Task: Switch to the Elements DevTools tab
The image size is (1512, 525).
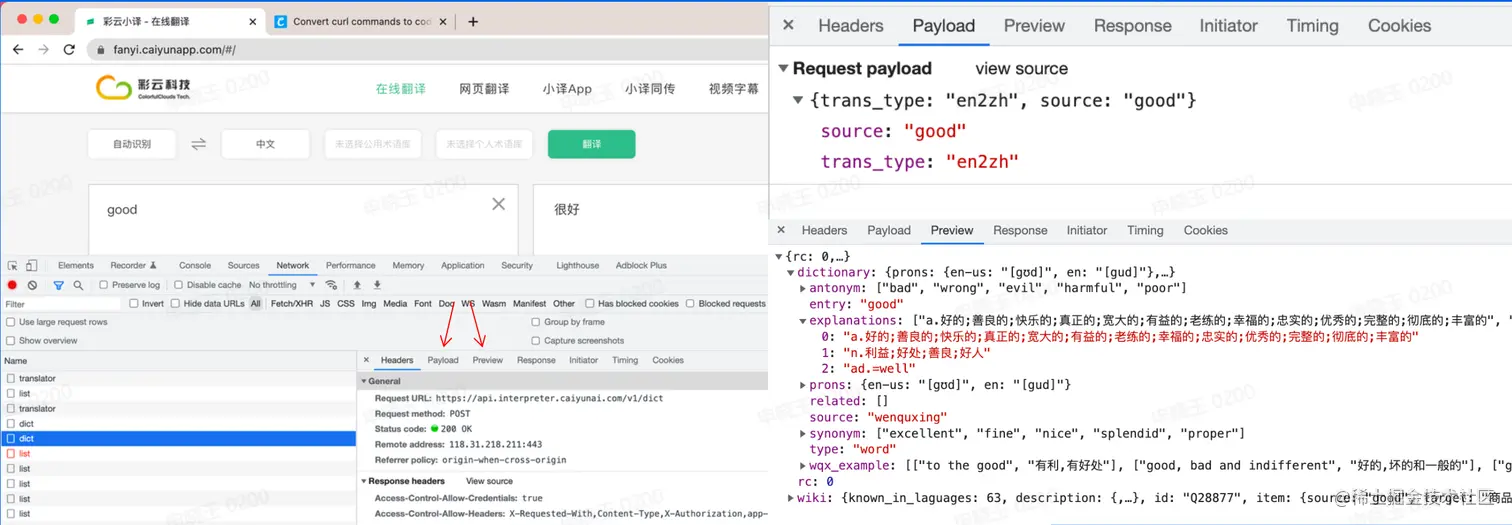Action: (76, 266)
